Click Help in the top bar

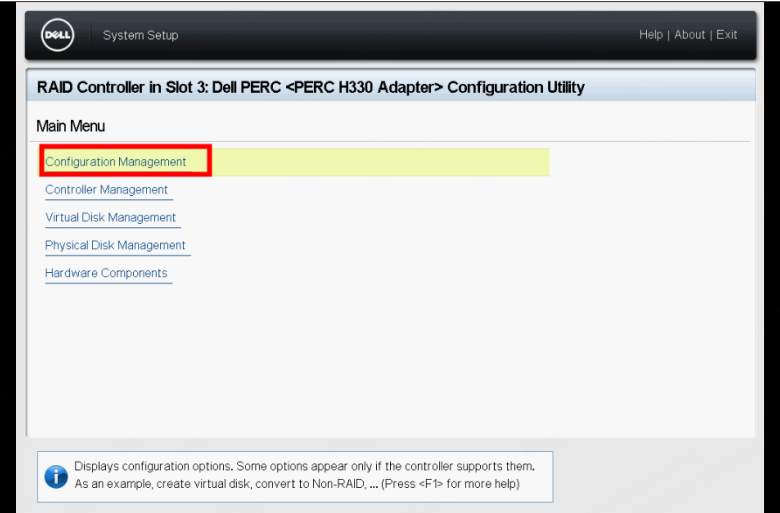[x=651, y=35]
